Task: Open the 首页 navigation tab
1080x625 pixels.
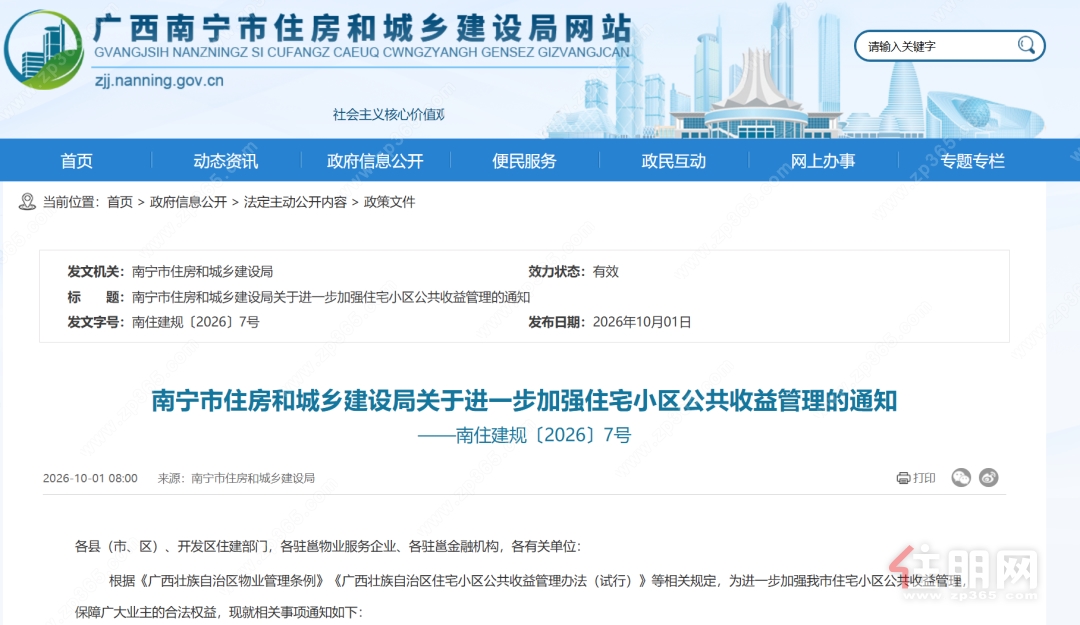Action: point(76,161)
